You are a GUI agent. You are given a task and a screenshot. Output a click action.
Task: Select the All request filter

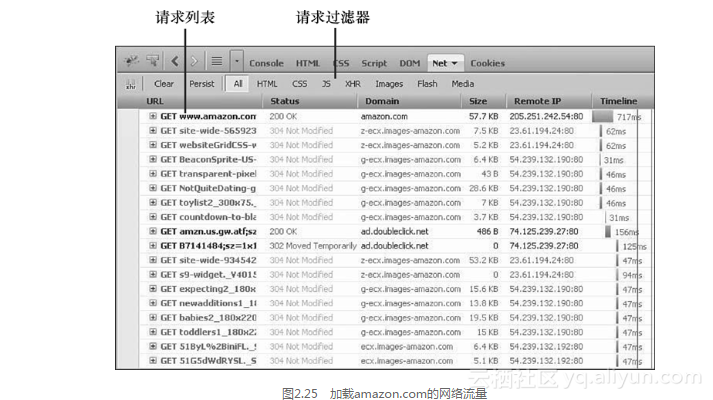pyautogui.click(x=237, y=84)
